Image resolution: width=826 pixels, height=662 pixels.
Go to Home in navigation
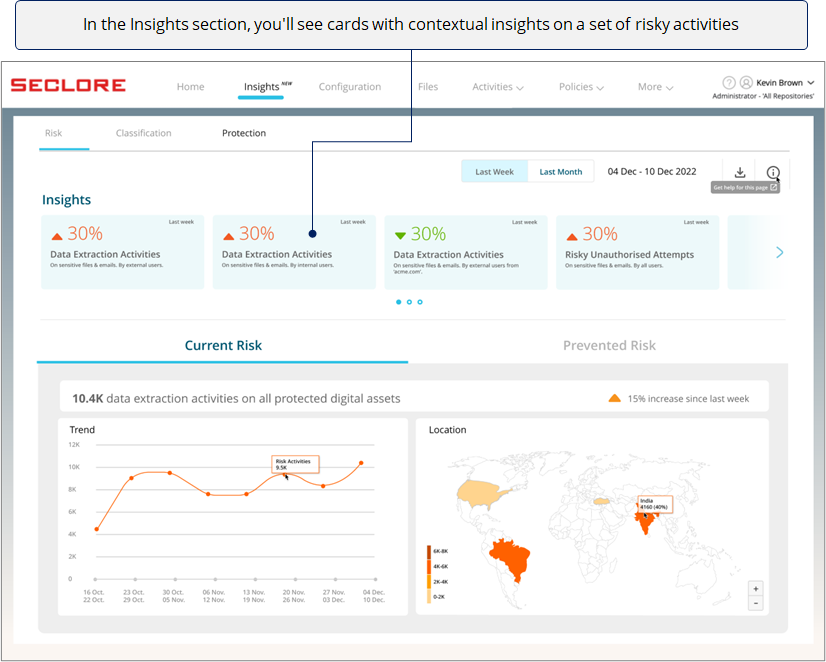(190, 87)
